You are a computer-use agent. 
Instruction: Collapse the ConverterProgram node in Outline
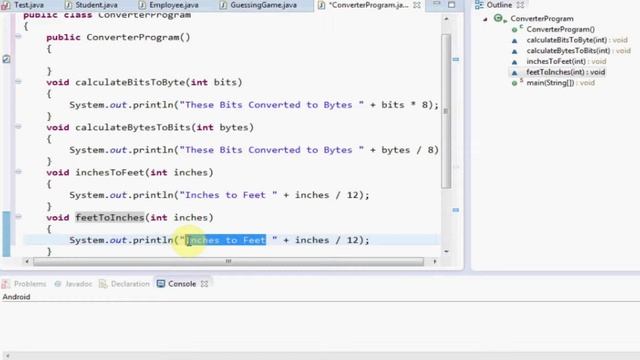click(x=485, y=19)
